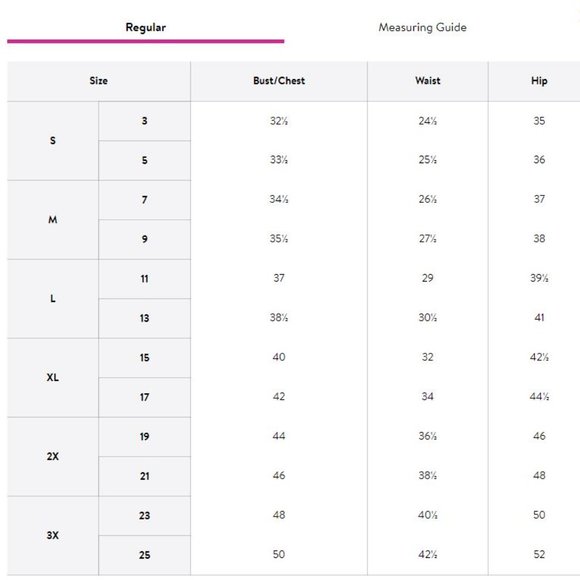Click hip value 52 in last row
Image resolution: width=580 pixels, height=580 pixels.
pyautogui.click(x=539, y=554)
